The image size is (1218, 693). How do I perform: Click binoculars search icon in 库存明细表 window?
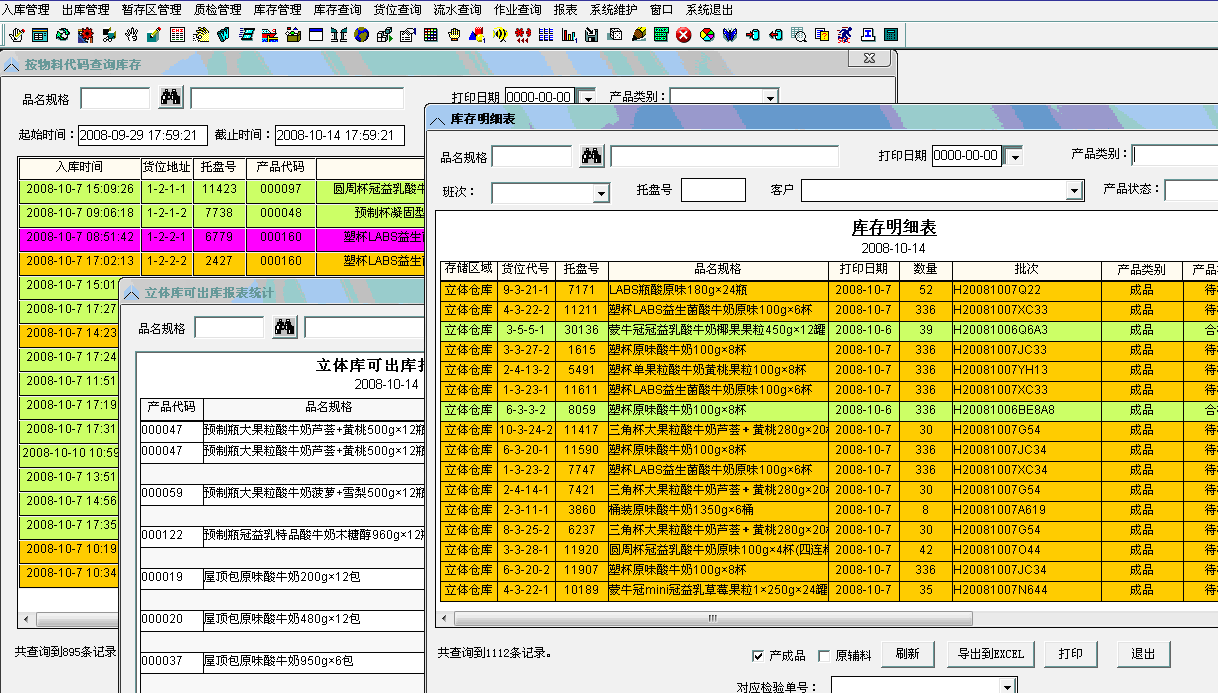(591, 156)
